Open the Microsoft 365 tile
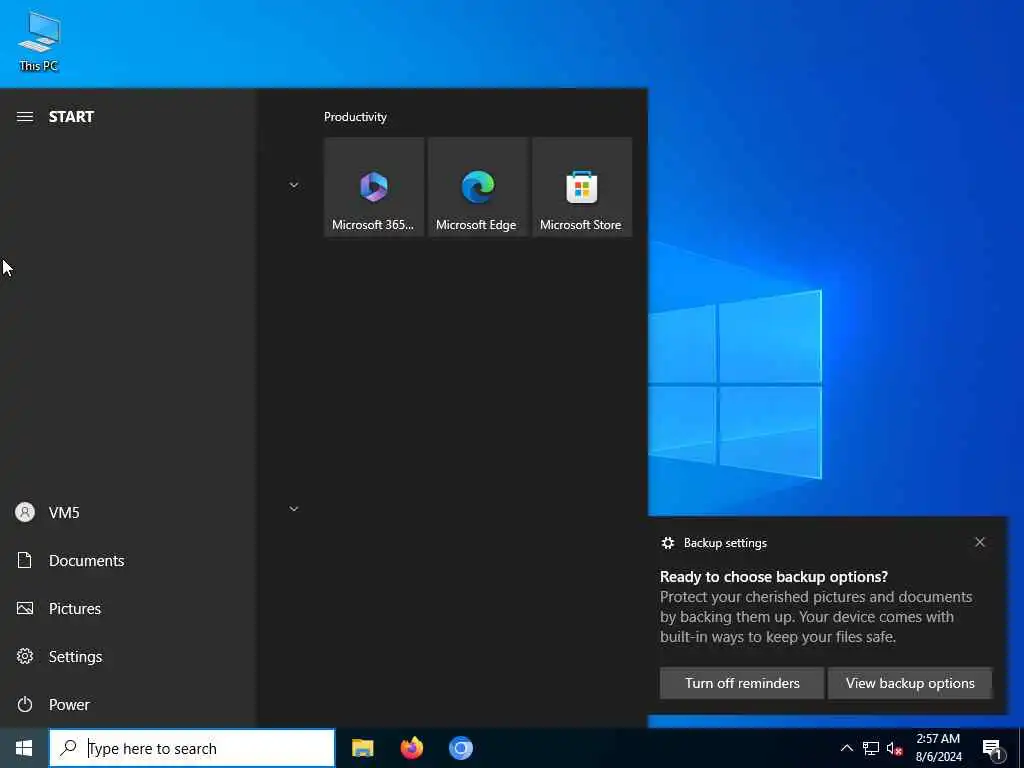The image size is (1024, 768). coord(374,187)
